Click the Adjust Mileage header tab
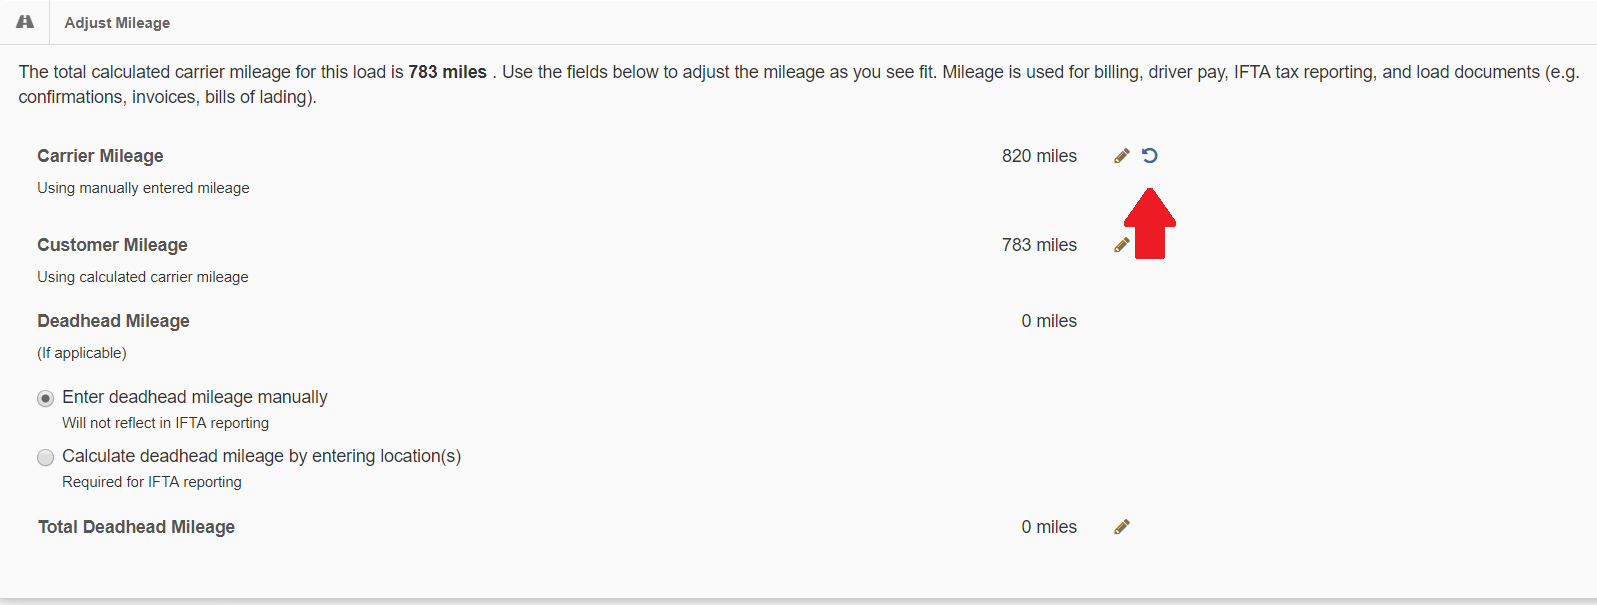This screenshot has height=605, width=1597. [117, 22]
